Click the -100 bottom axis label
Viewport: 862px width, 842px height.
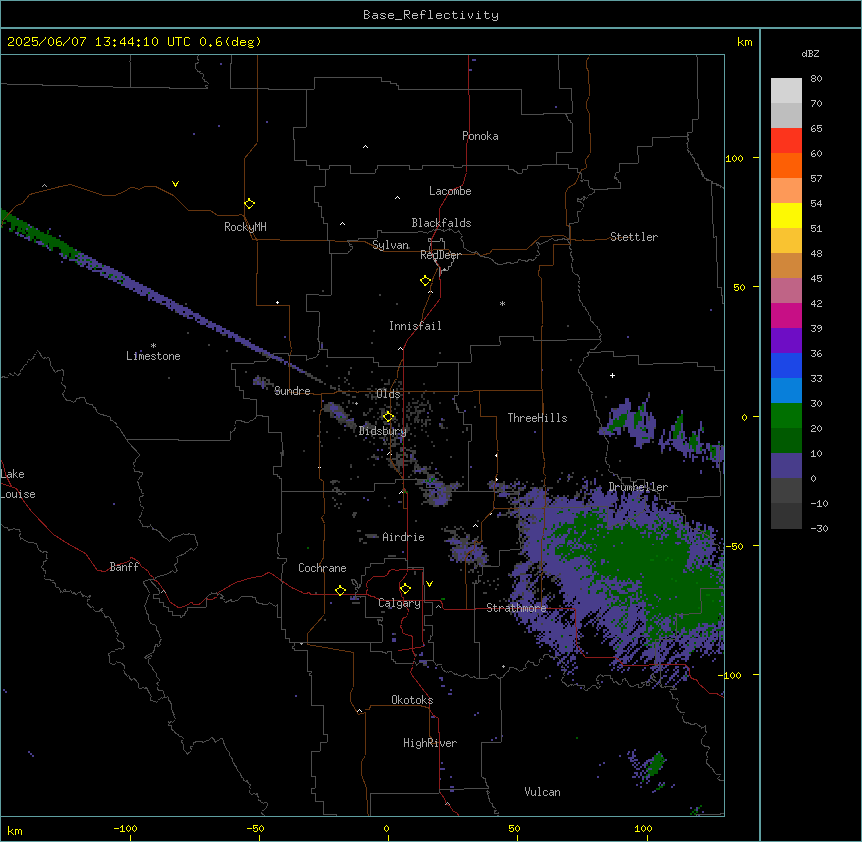click(x=125, y=828)
